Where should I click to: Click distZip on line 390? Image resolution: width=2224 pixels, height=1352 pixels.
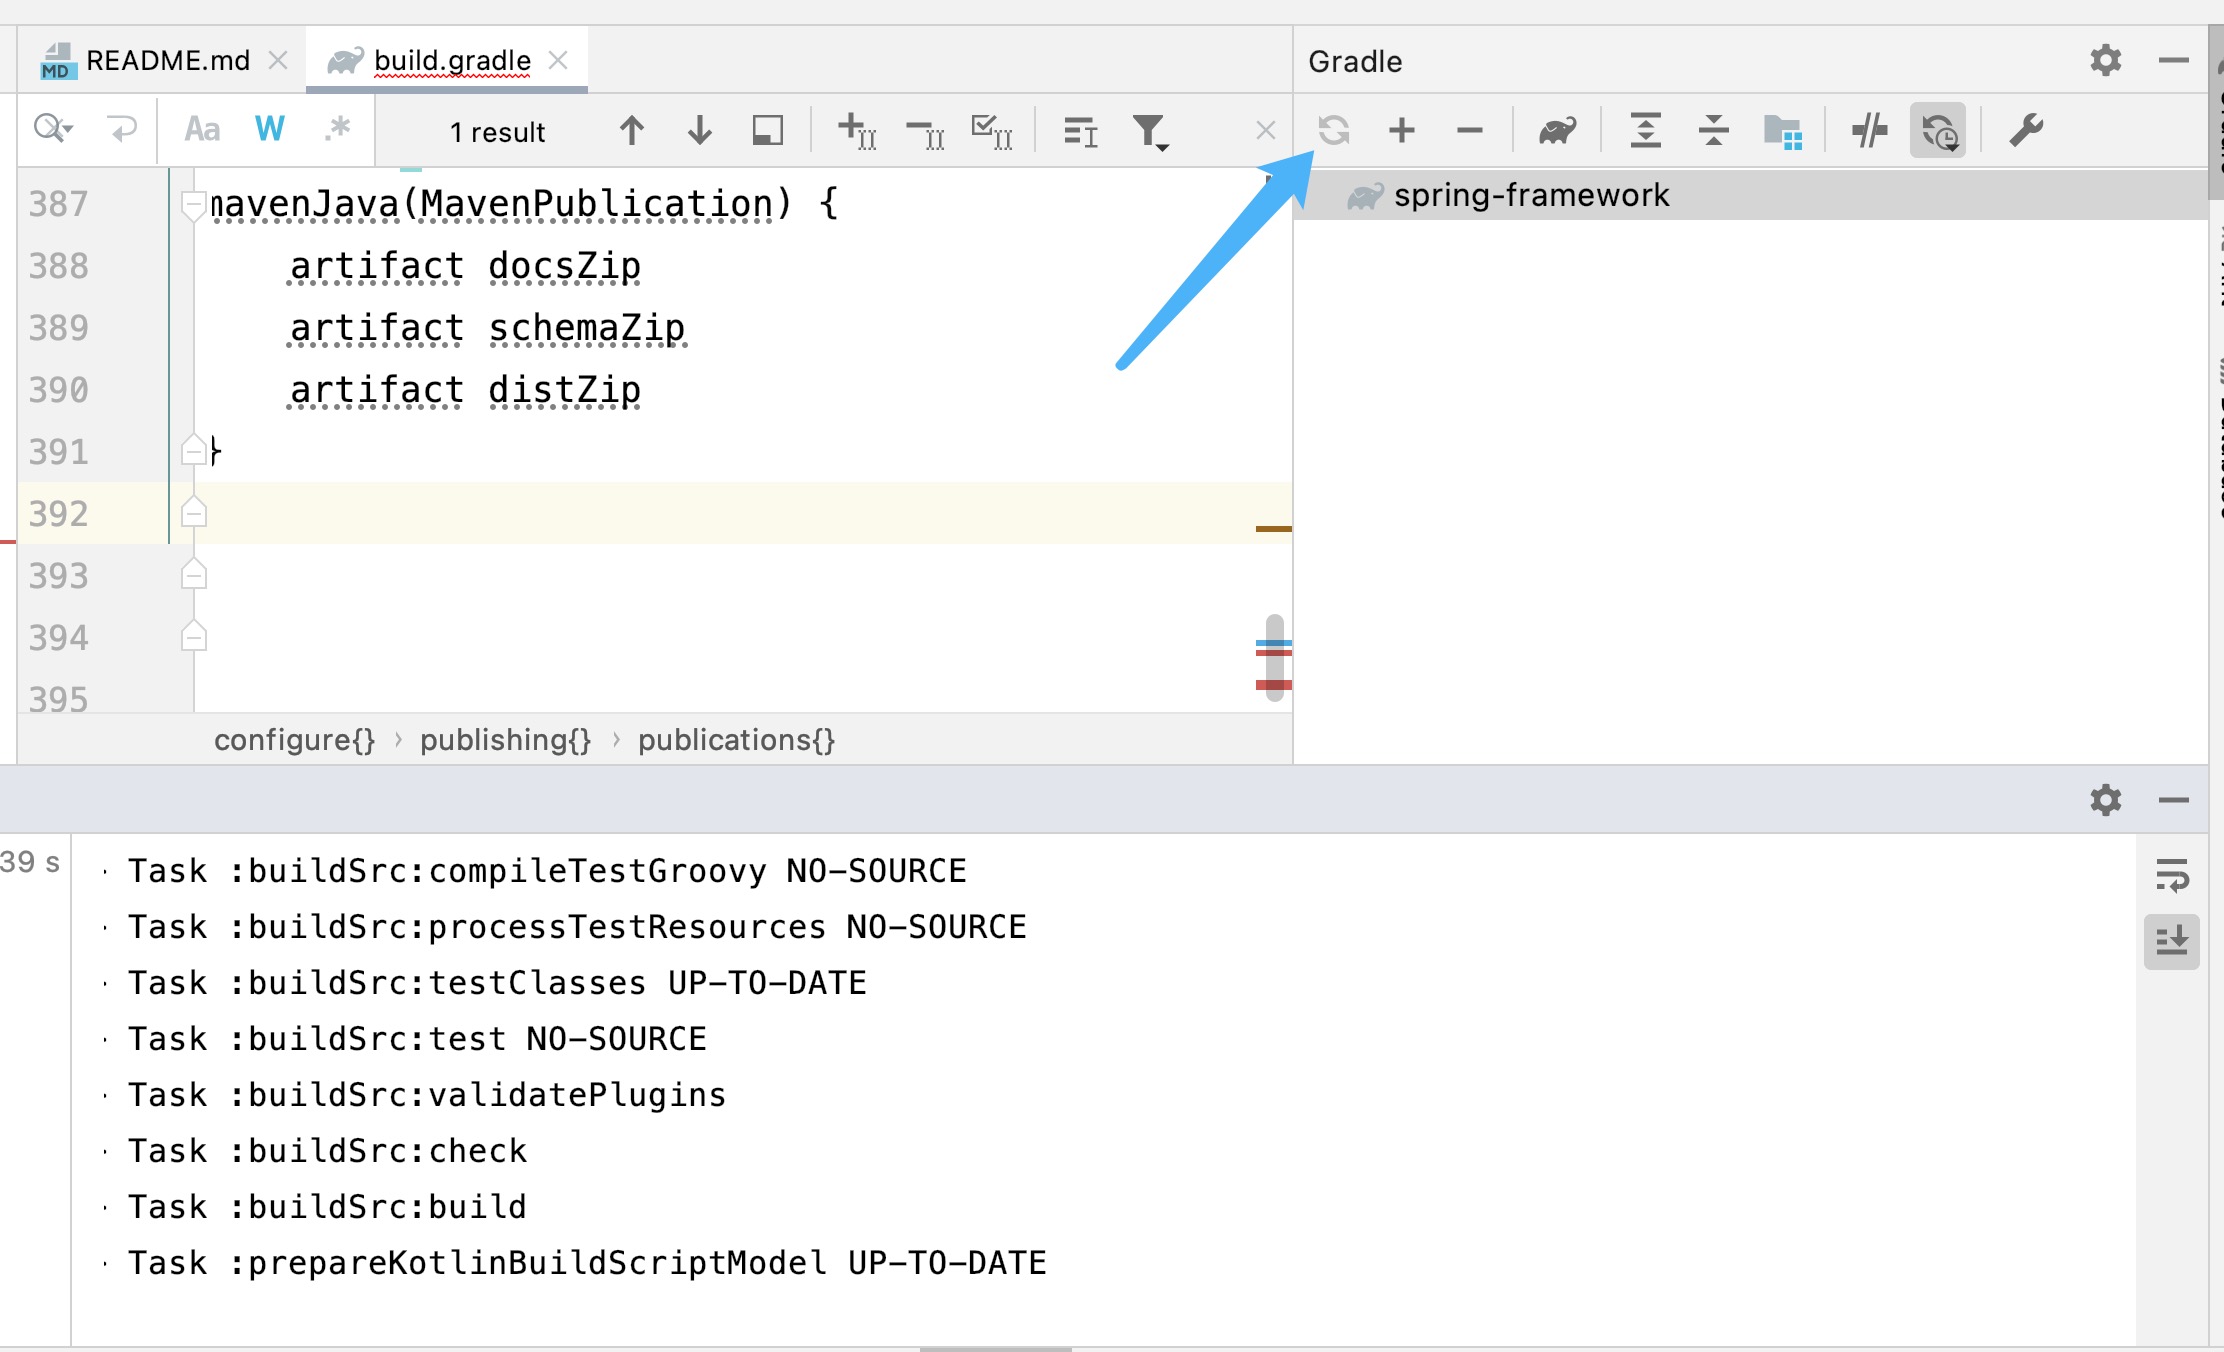(x=564, y=390)
